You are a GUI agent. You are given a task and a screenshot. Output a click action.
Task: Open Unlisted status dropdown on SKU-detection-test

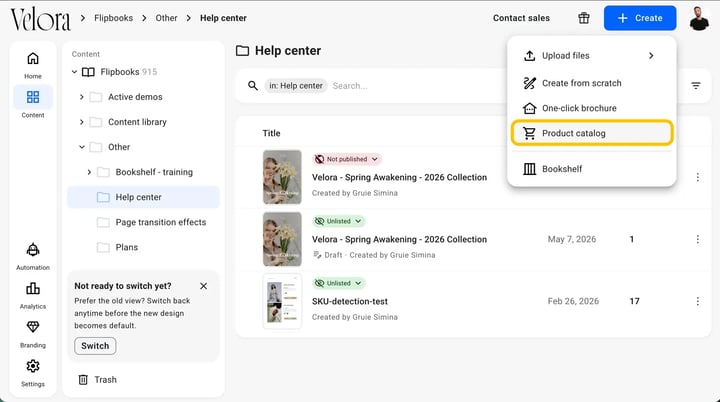tap(338, 283)
